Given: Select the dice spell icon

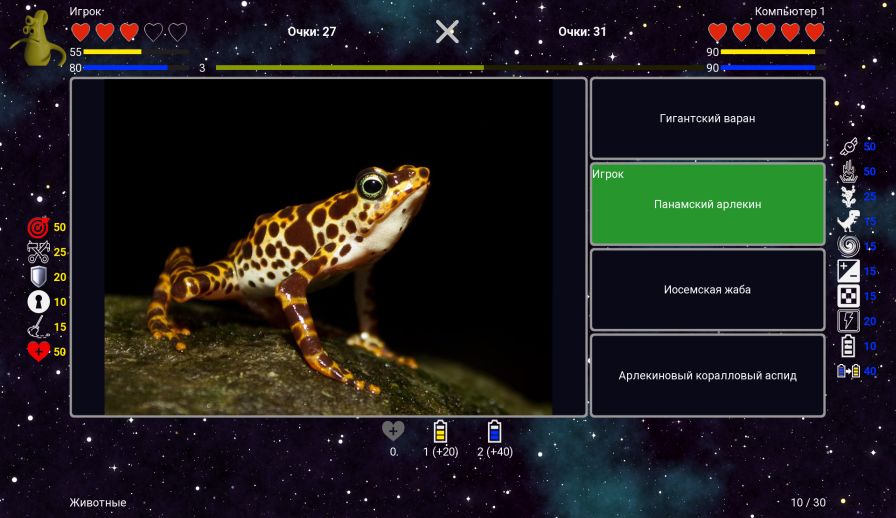Looking at the screenshot, I should pyautogui.click(x=848, y=296).
